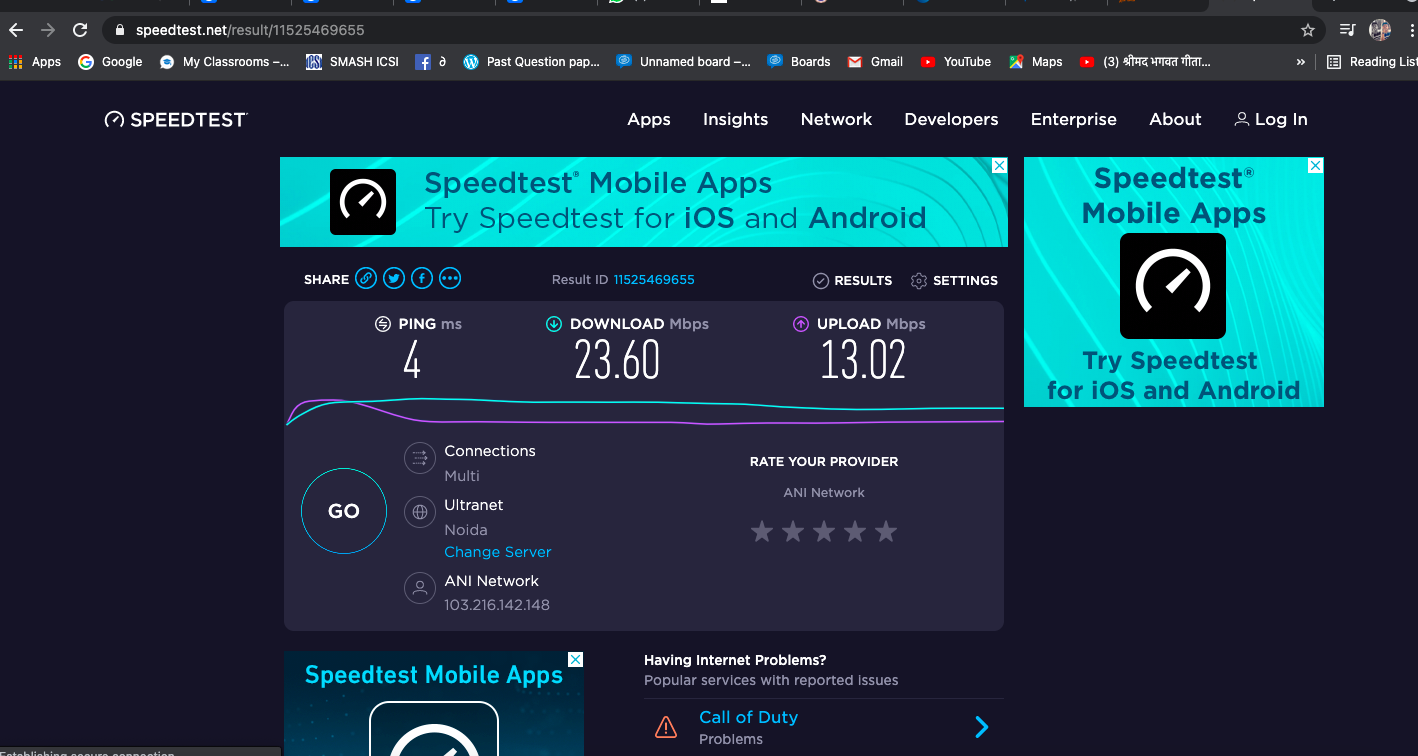
Task: Click the Change Server link
Action: click(497, 552)
